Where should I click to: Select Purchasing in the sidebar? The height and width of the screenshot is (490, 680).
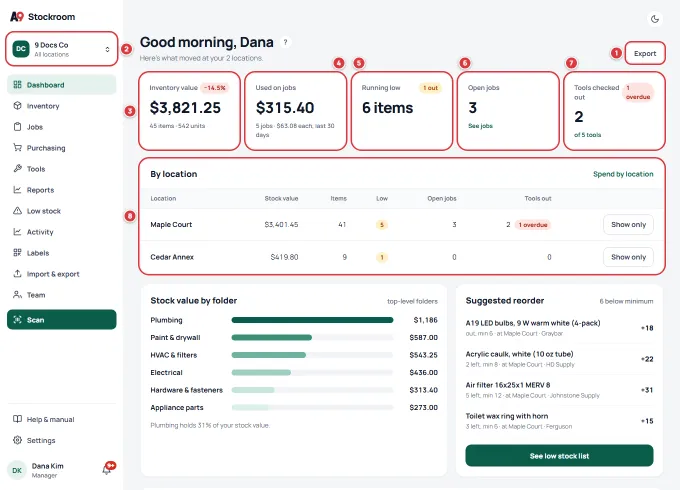click(x=62, y=148)
